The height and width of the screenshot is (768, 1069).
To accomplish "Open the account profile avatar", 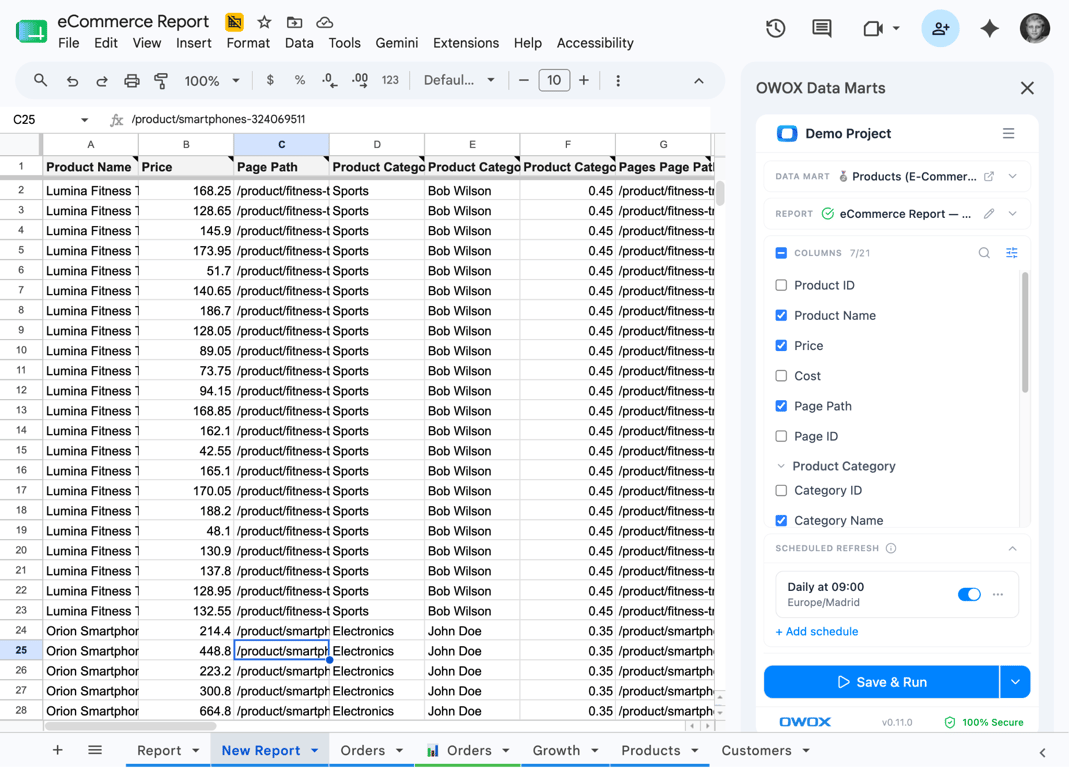I will [x=1034, y=28].
